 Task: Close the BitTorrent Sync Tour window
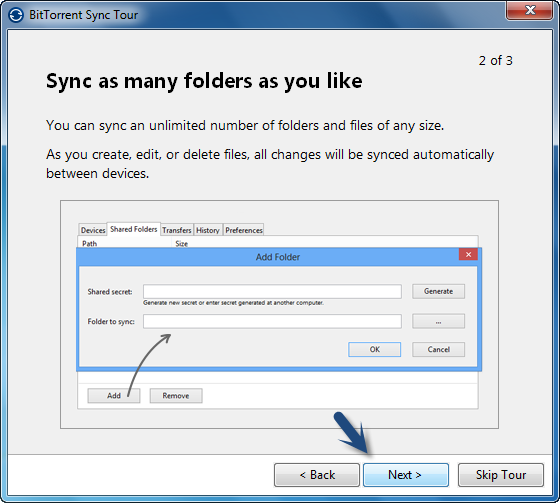point(529,10)
